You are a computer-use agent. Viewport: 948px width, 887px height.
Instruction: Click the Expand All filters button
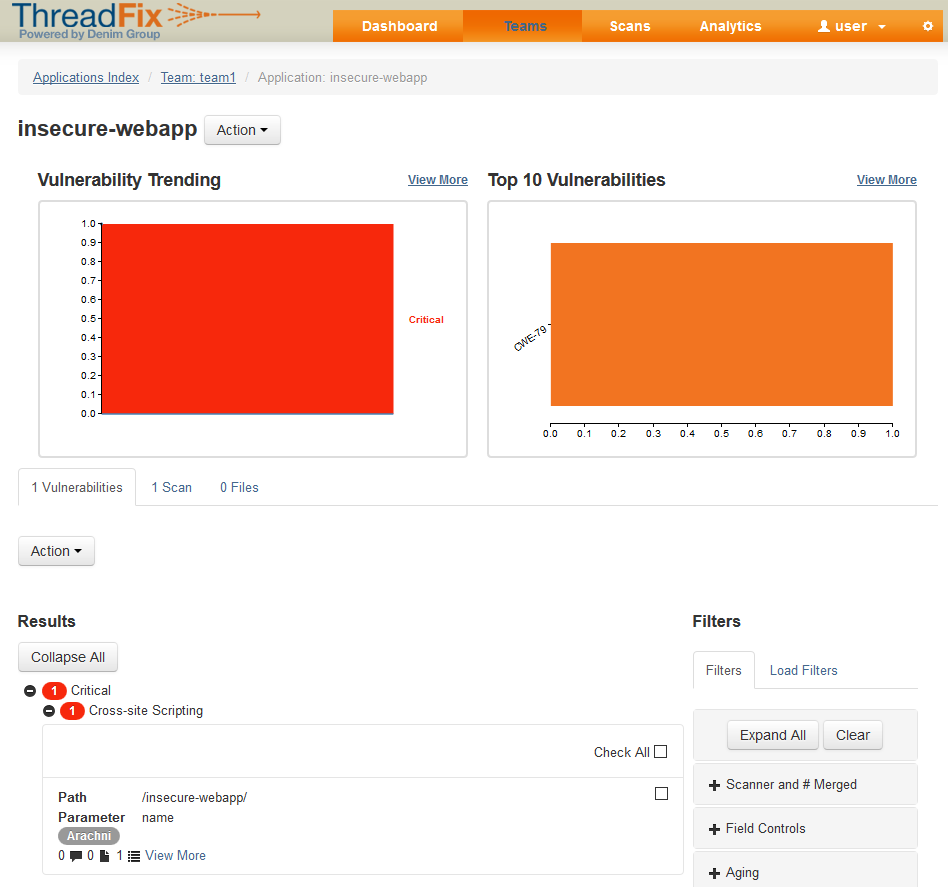click(x=772, y=735)
